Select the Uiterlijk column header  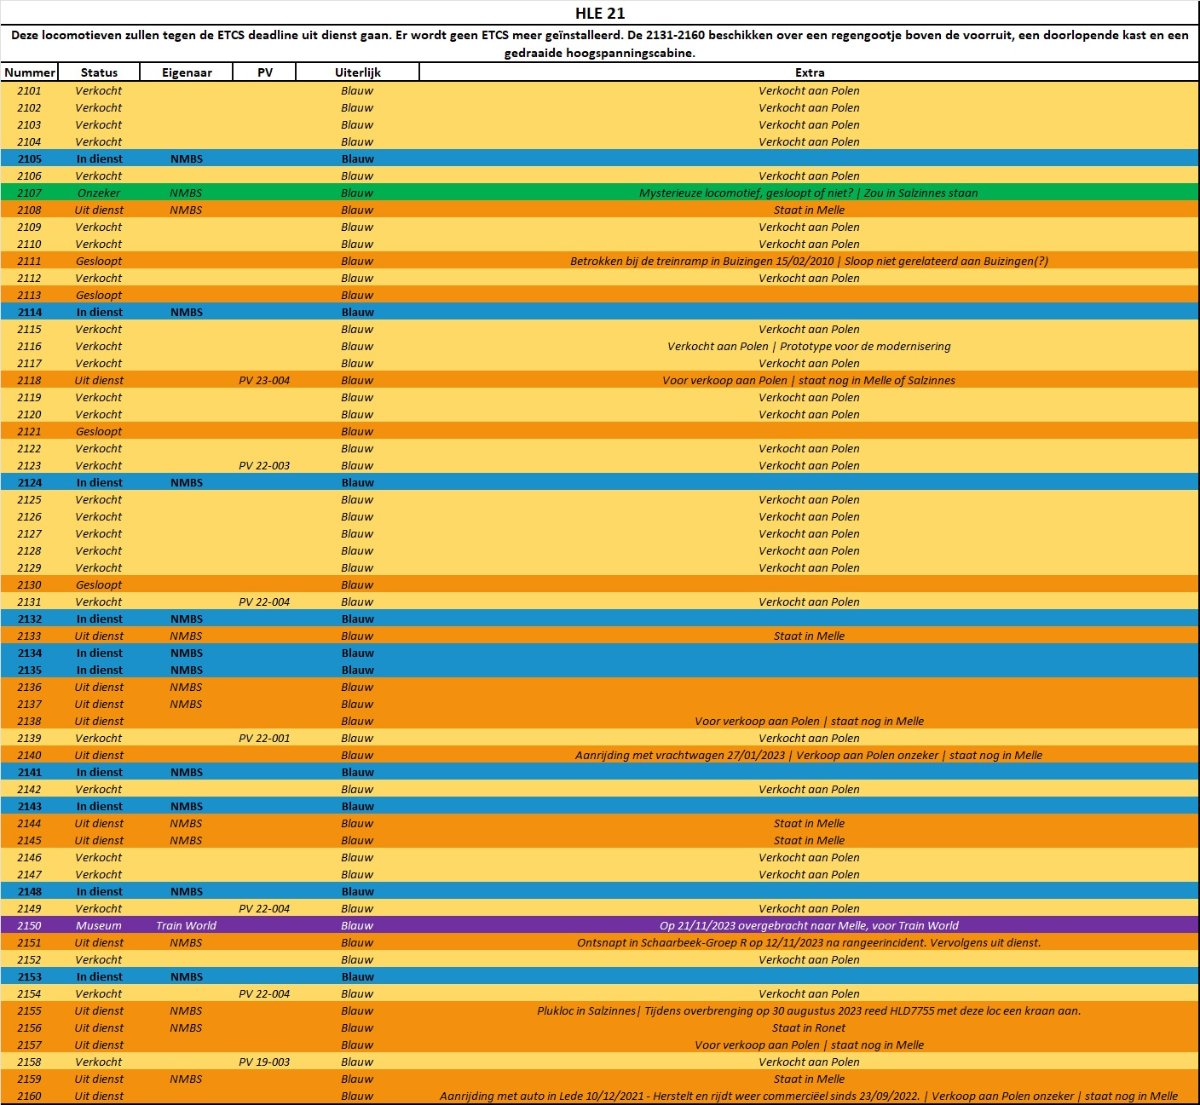pos(357,72)
